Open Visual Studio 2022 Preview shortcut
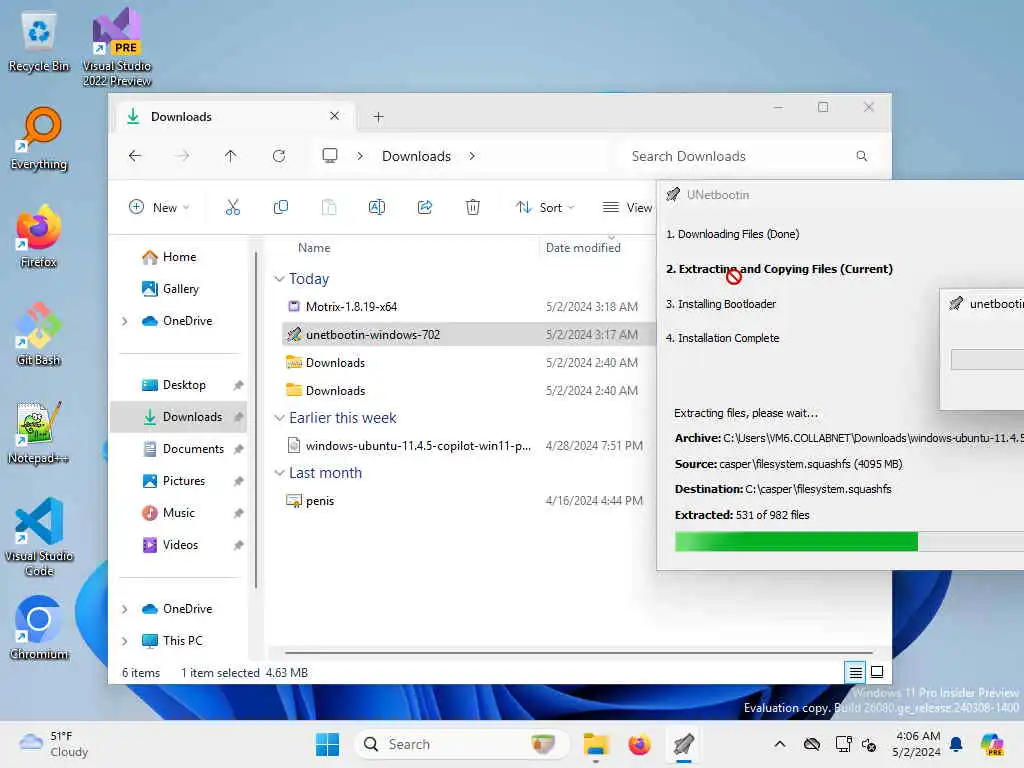The height and width of the screenshot is (768, 1024). click(x=117, y=46)
